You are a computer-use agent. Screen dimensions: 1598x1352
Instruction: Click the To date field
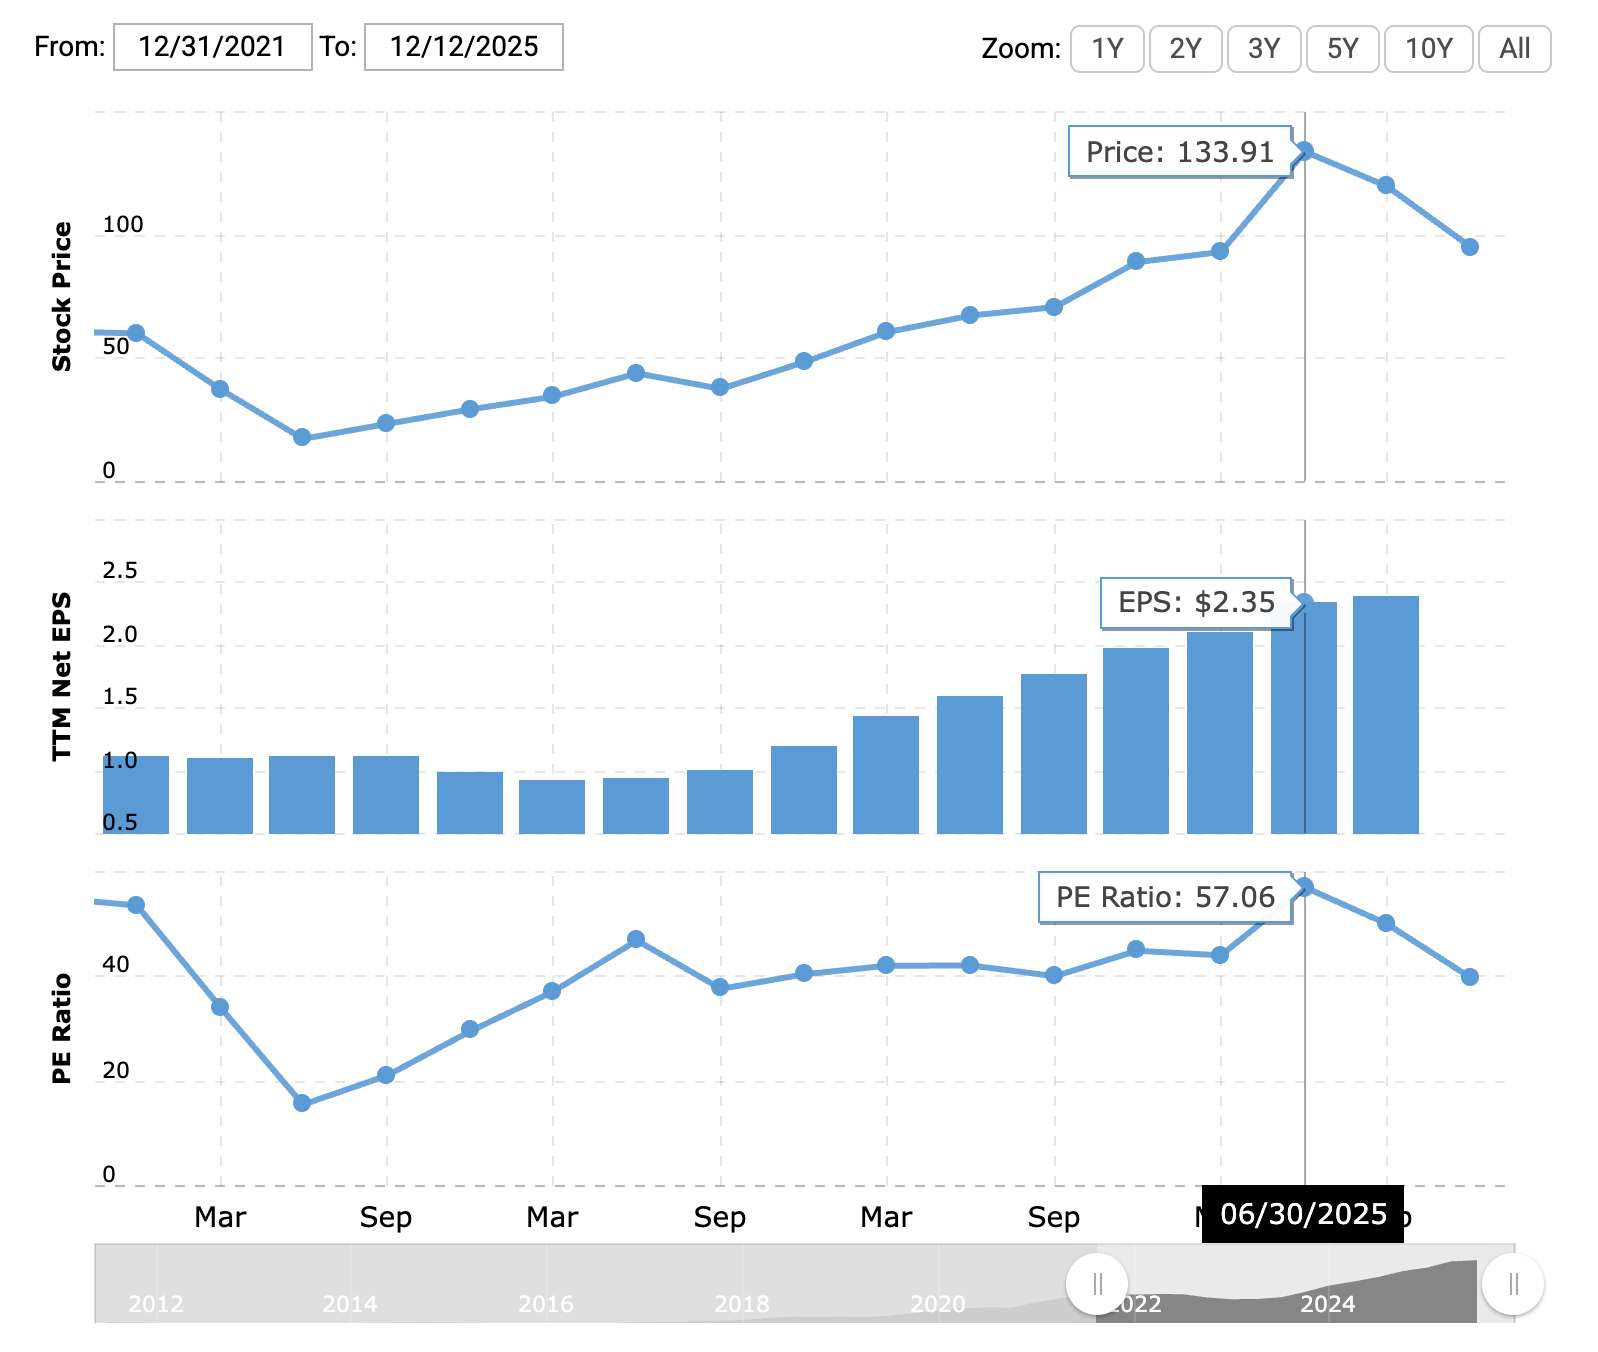(x=463, y=47)
